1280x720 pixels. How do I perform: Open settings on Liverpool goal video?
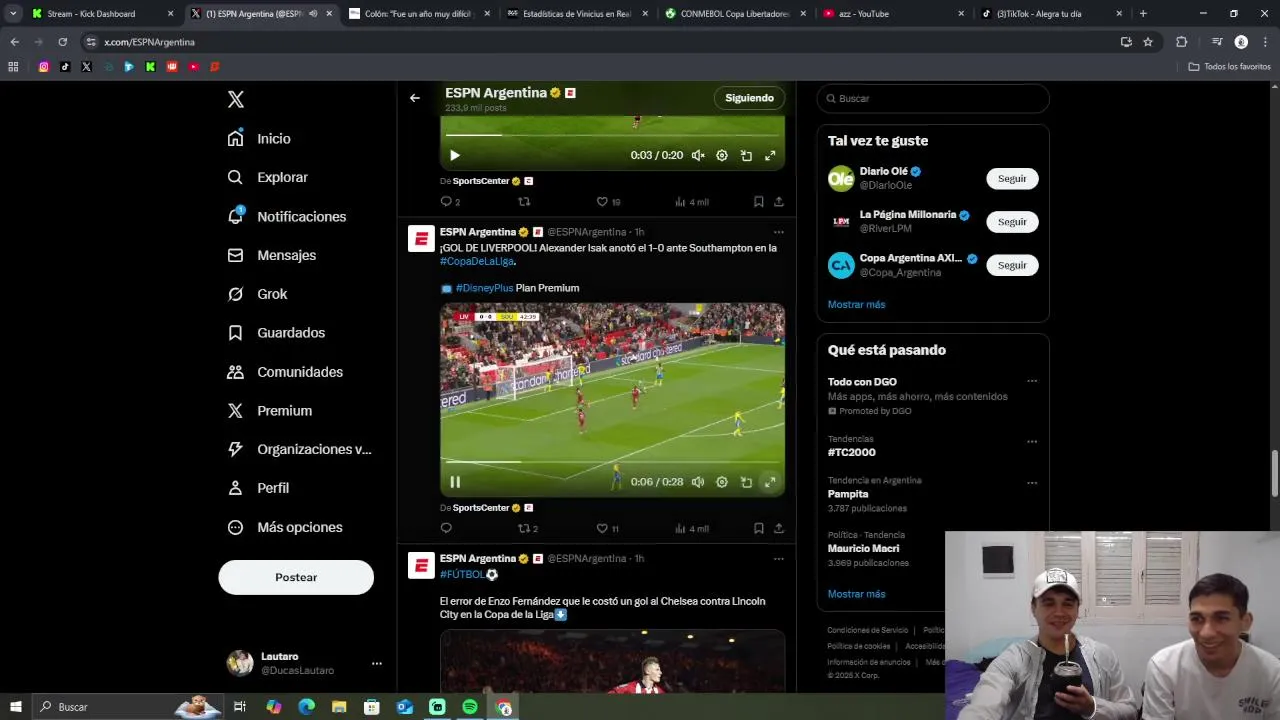[x=722, y=482]
